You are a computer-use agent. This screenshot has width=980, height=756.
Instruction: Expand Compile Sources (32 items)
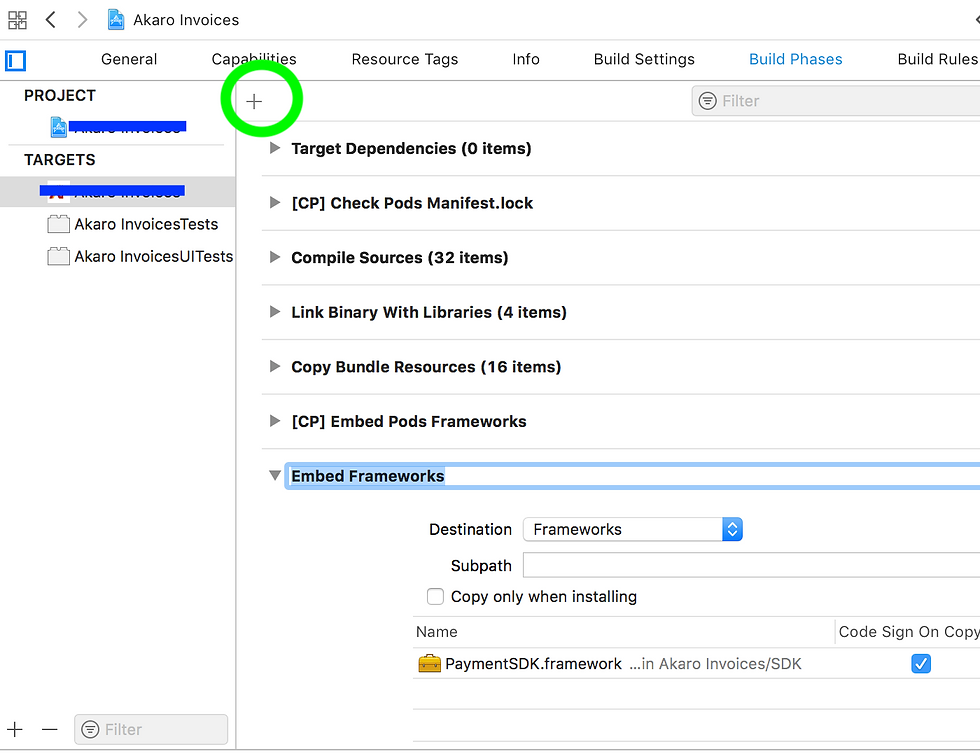pyautogui.click(x=274, y=257)
